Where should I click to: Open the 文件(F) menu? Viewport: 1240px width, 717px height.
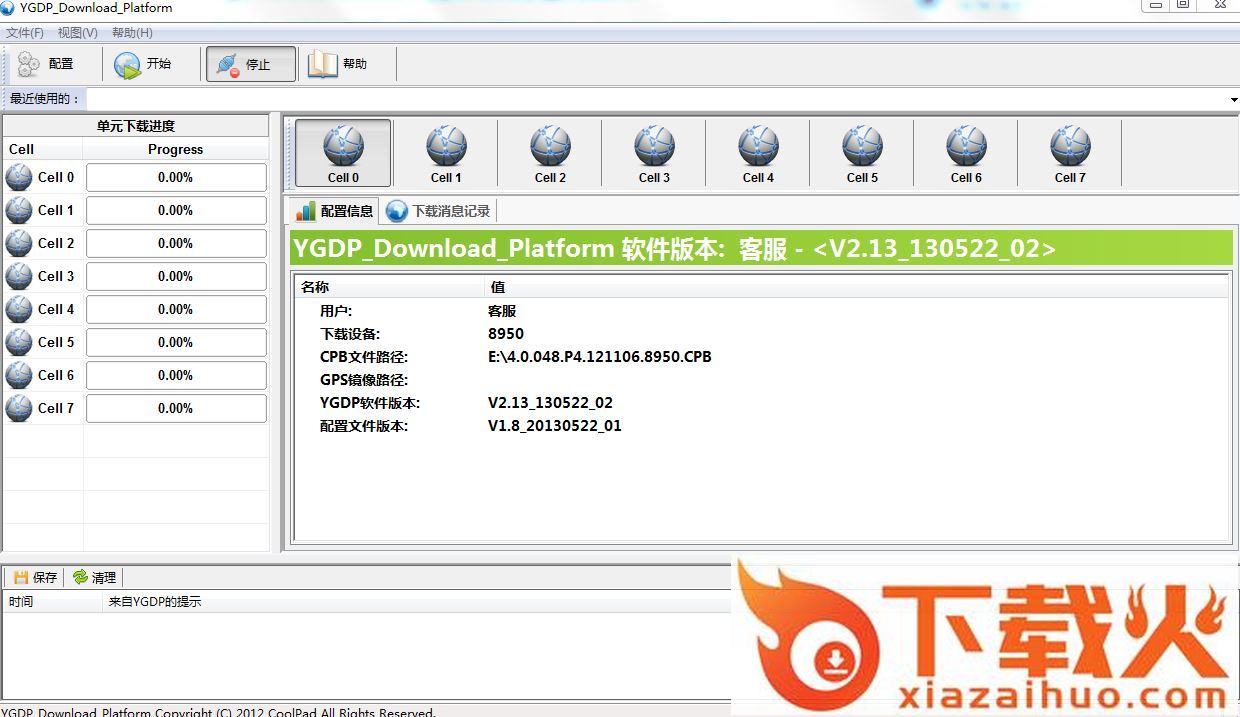25,33
